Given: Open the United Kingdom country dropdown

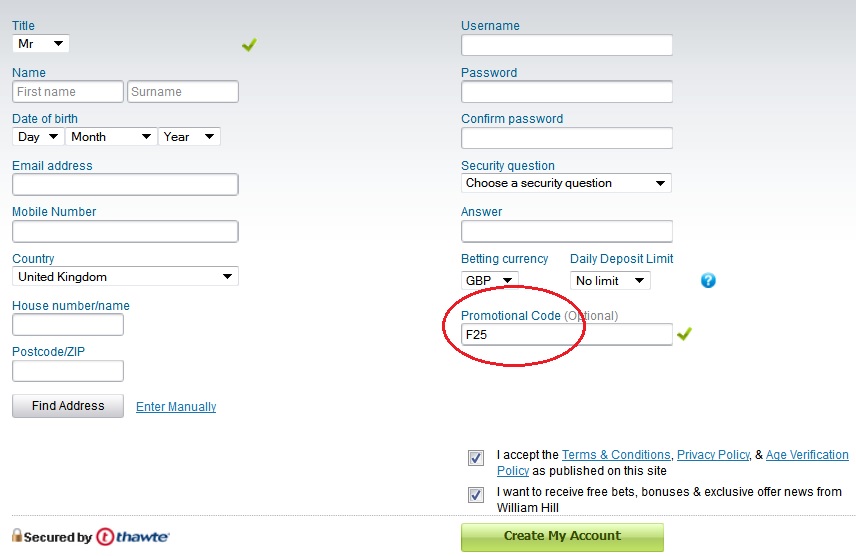Looking at the screenshot, I should [126, 276].
